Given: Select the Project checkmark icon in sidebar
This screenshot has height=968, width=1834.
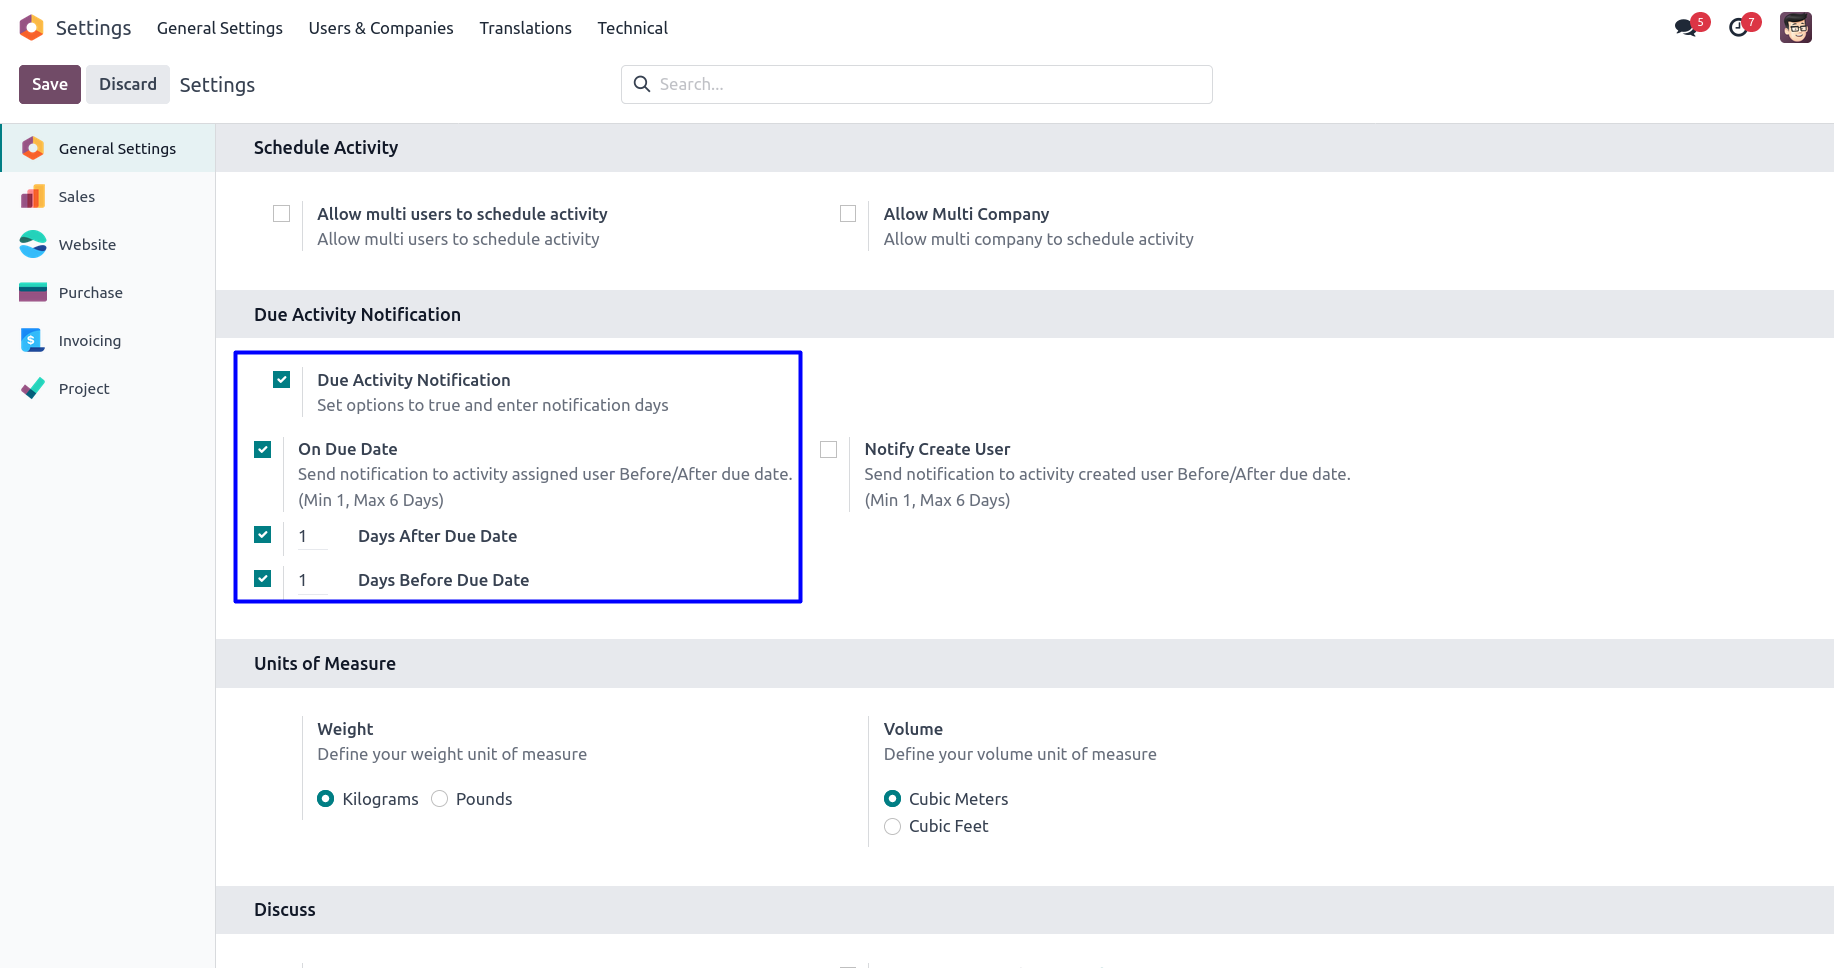Looking at the screenshot, I should (x=33, y=388).
